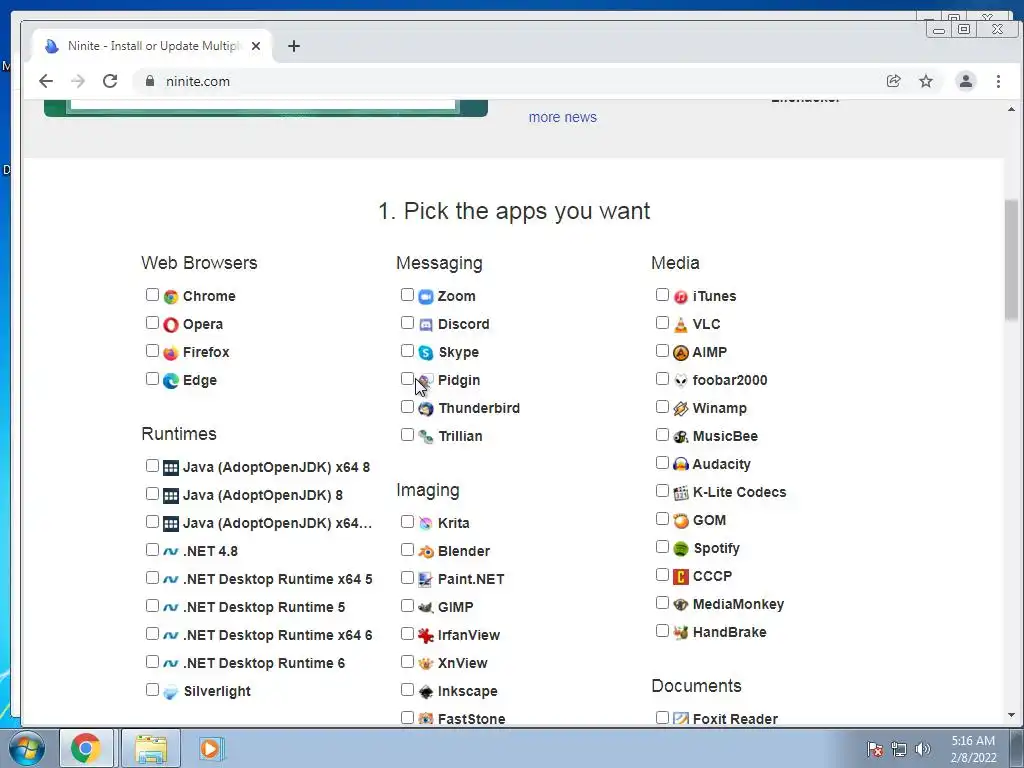This screenshot has width=1024, height=768.
Task: Share this page via toolbar icon
Action: click(893, 81)
